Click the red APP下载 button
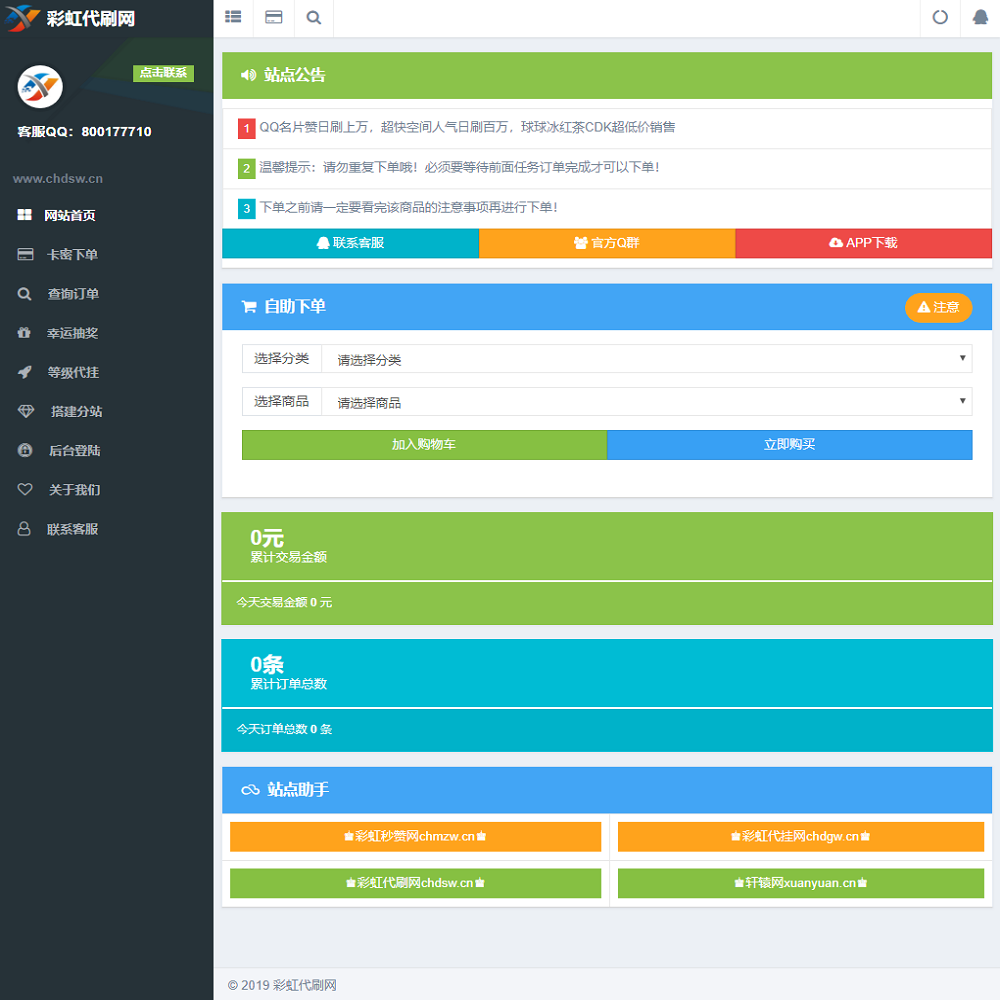This screenshot has width=1000, height=1000. coord(863,243)
